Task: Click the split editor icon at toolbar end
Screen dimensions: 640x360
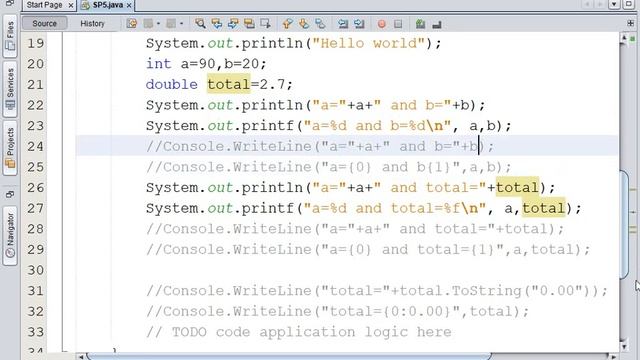Action: pyautogui.click(x=631, y=23)
